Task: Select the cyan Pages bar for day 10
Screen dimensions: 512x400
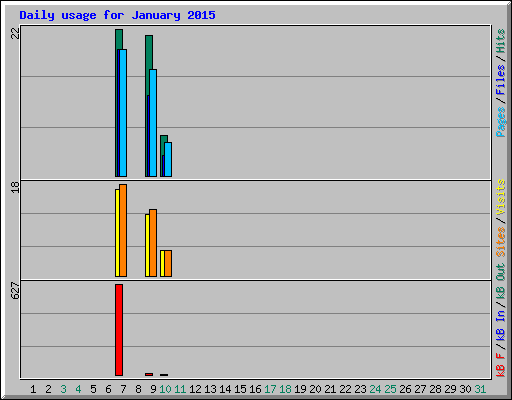Action: [x=168, y=160]
